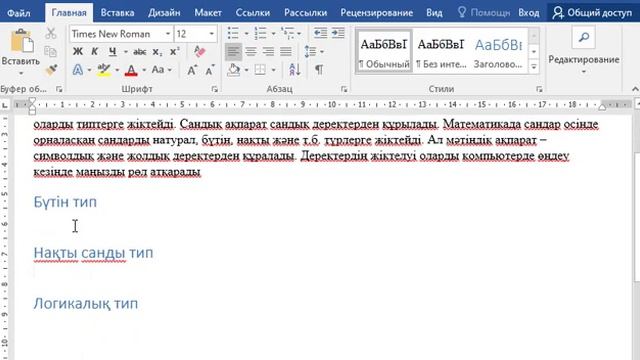Toggle superscript x² formatting
The height and width of the screenshot is (360, 640).
click(175, 51)
